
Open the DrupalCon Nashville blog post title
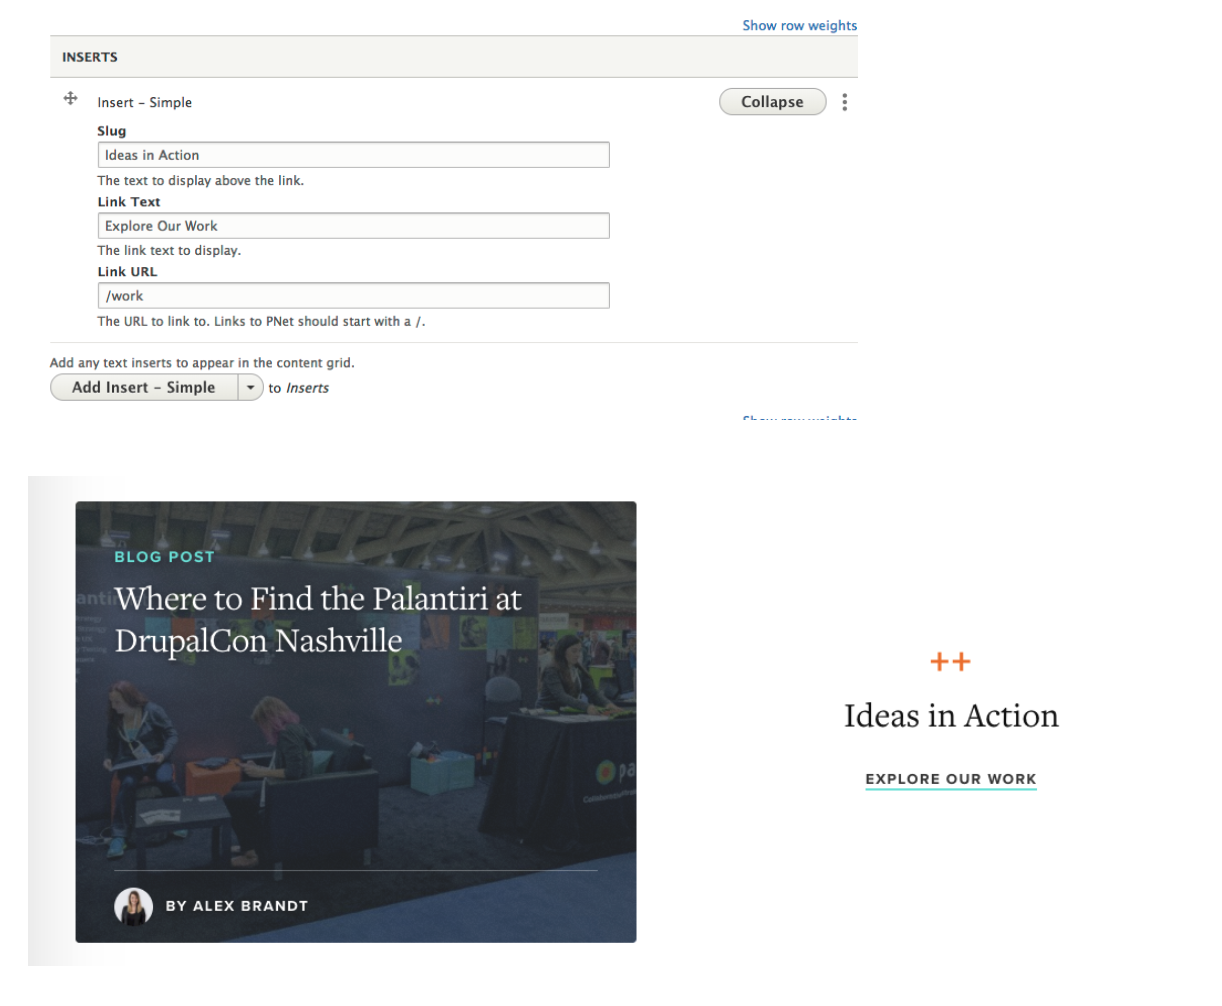[x=318, y=619]
